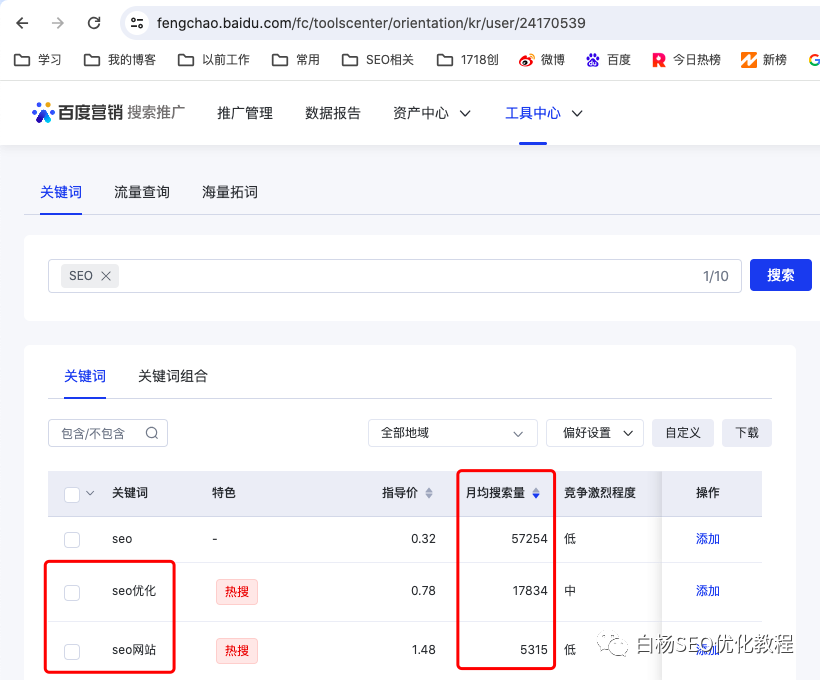Check the seo网站 row checkbox
820x680 pixels.
(x=72, y=652)
